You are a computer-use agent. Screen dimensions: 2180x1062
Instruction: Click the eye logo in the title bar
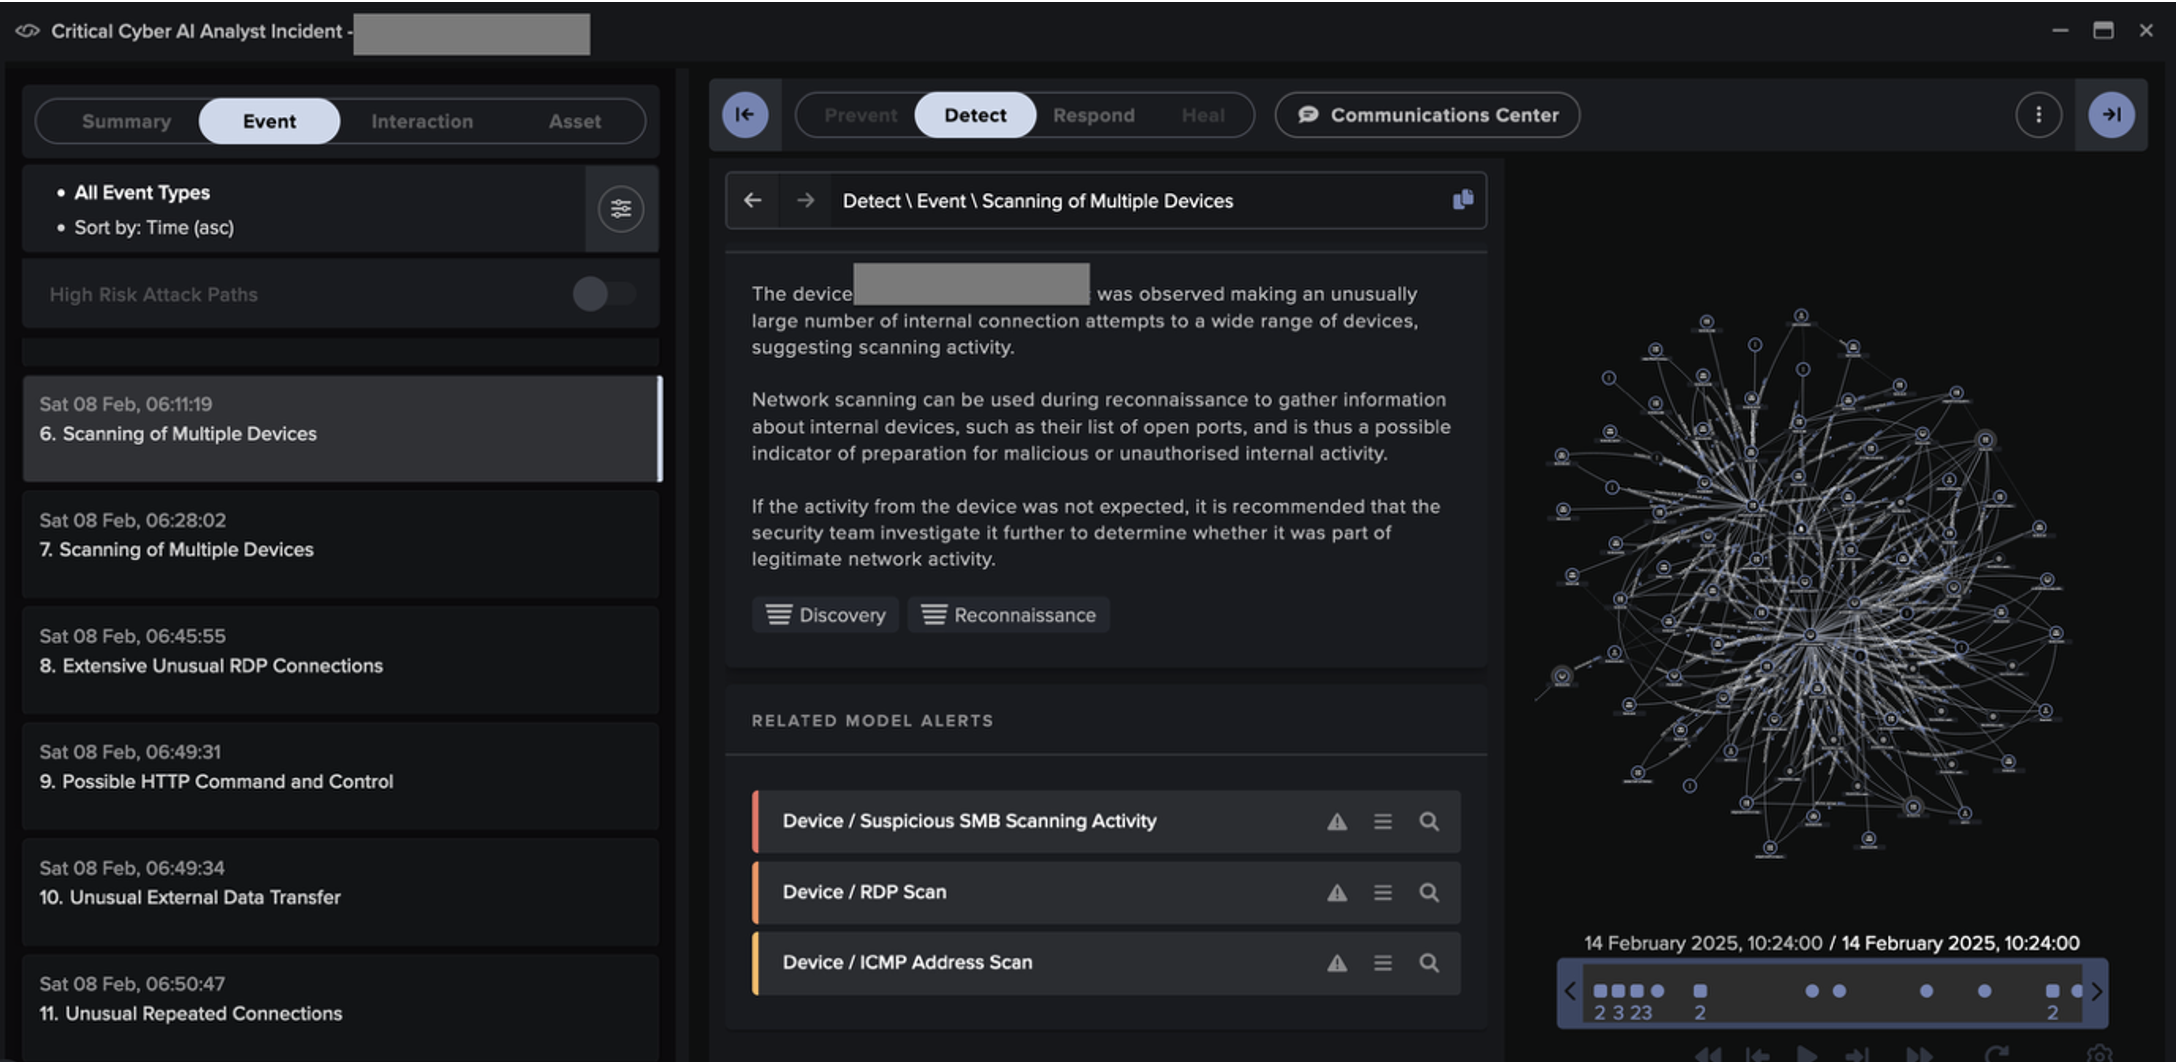27,31
